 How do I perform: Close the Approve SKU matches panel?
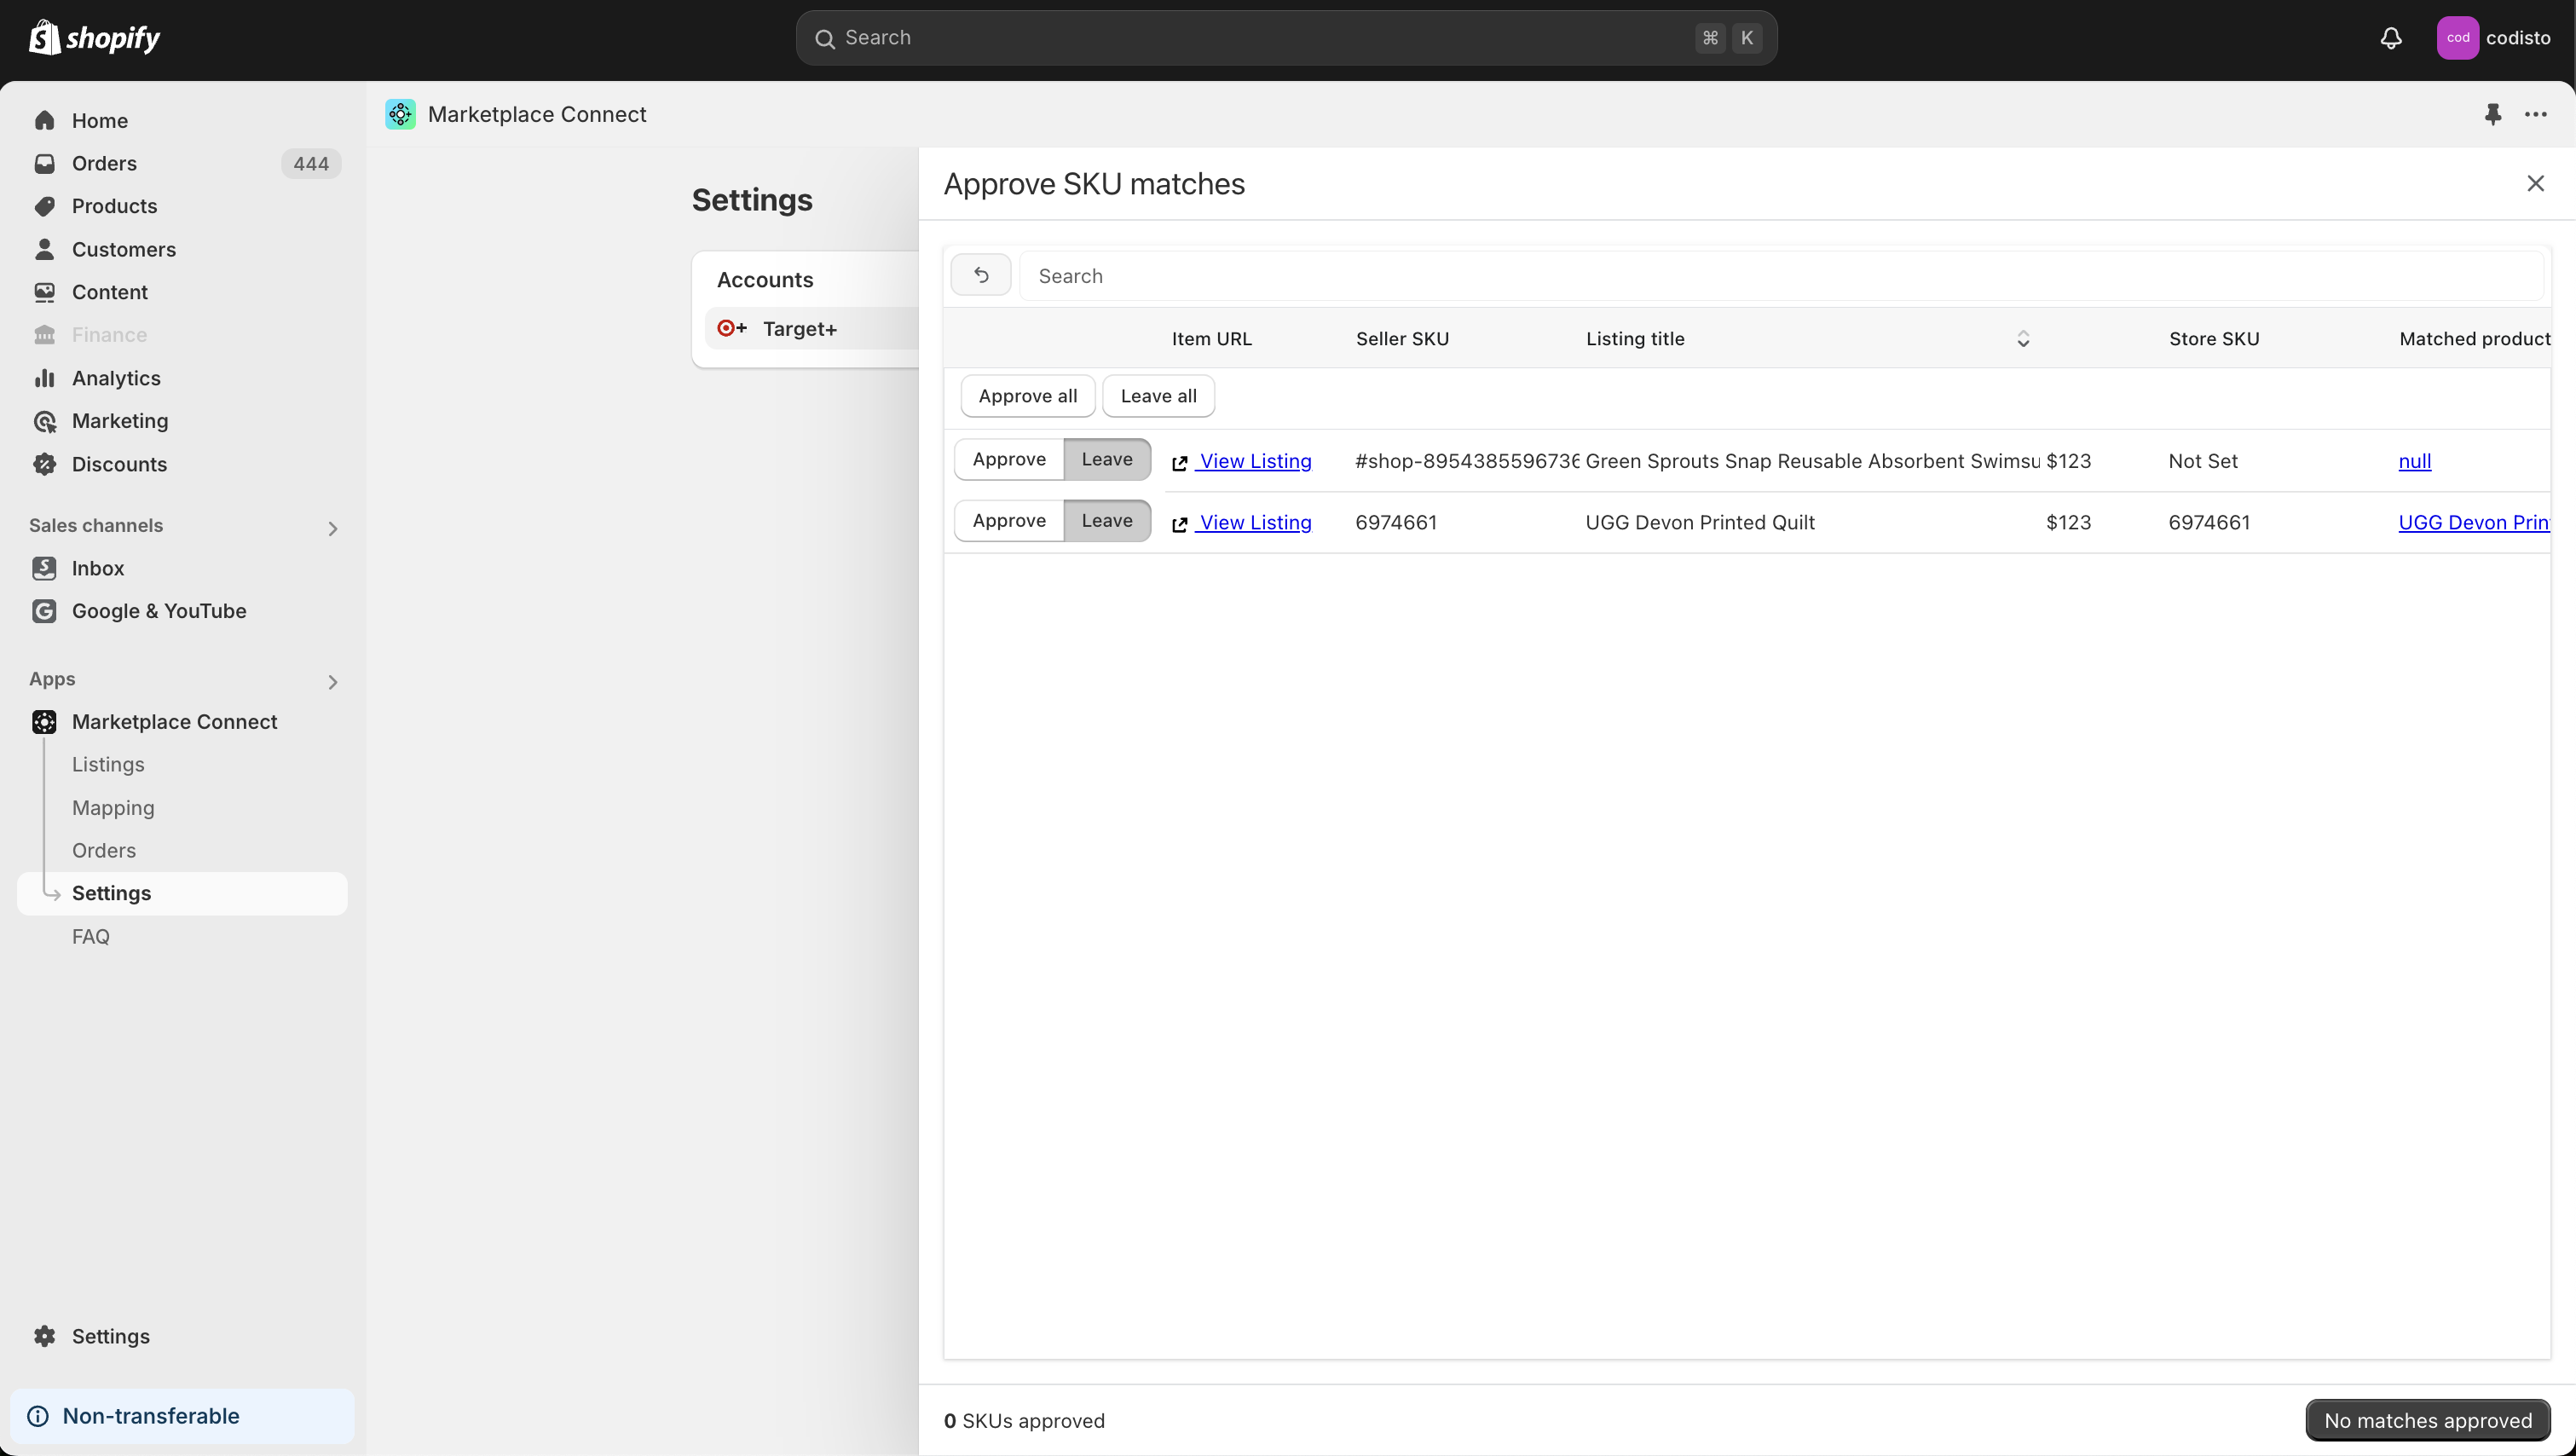(x=2535, y=183)
